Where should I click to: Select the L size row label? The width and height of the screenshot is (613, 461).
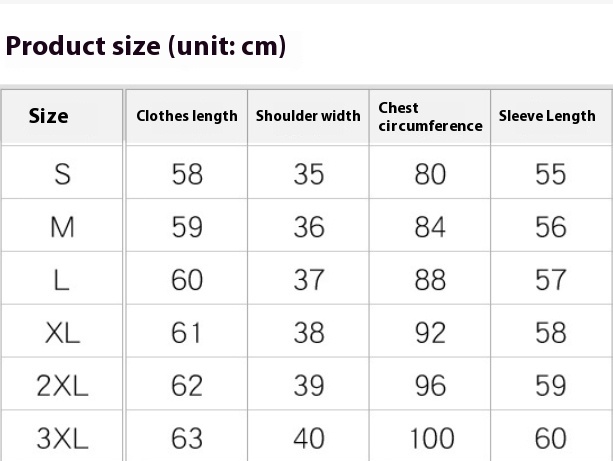[61, 280]
